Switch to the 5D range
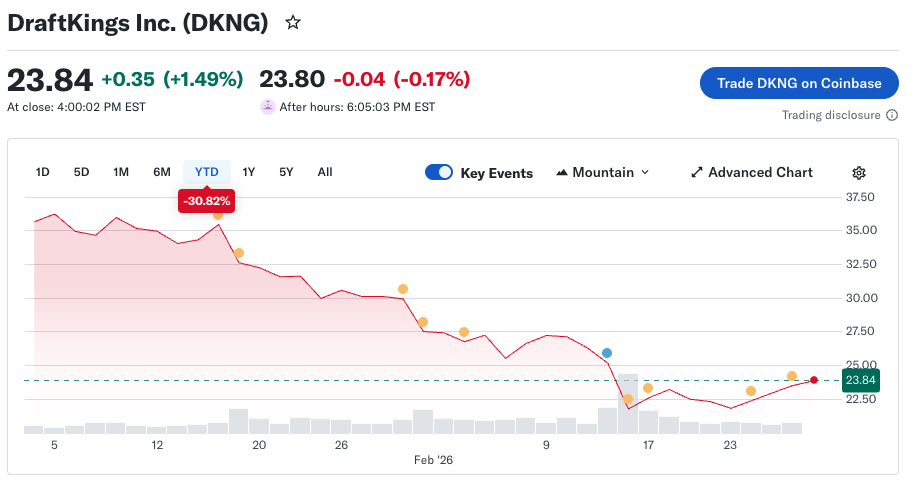 (x=81, y=172)
